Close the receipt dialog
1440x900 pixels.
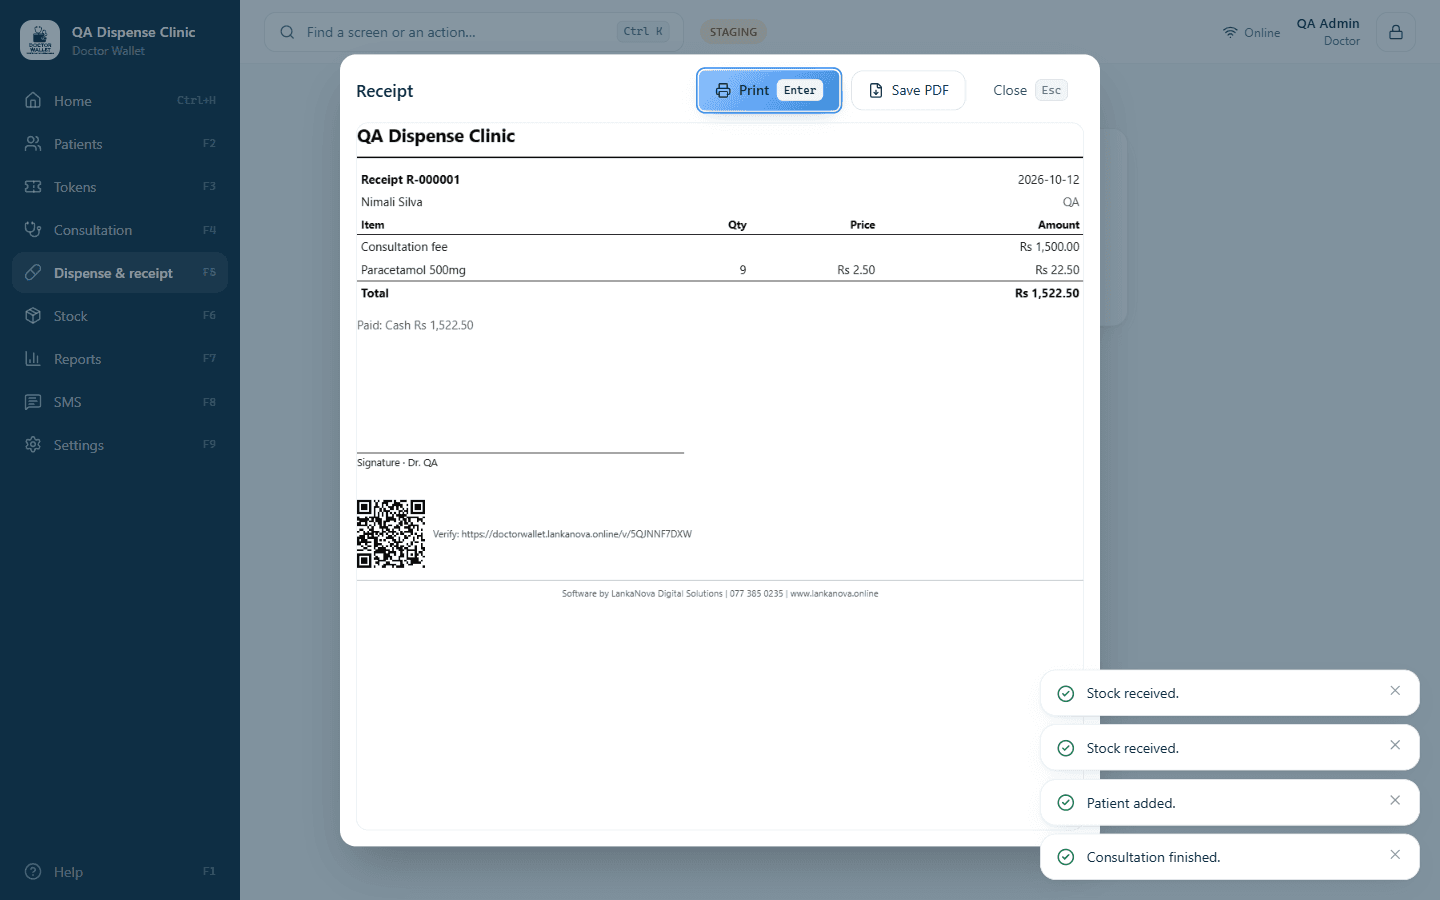coord(1029,90)
